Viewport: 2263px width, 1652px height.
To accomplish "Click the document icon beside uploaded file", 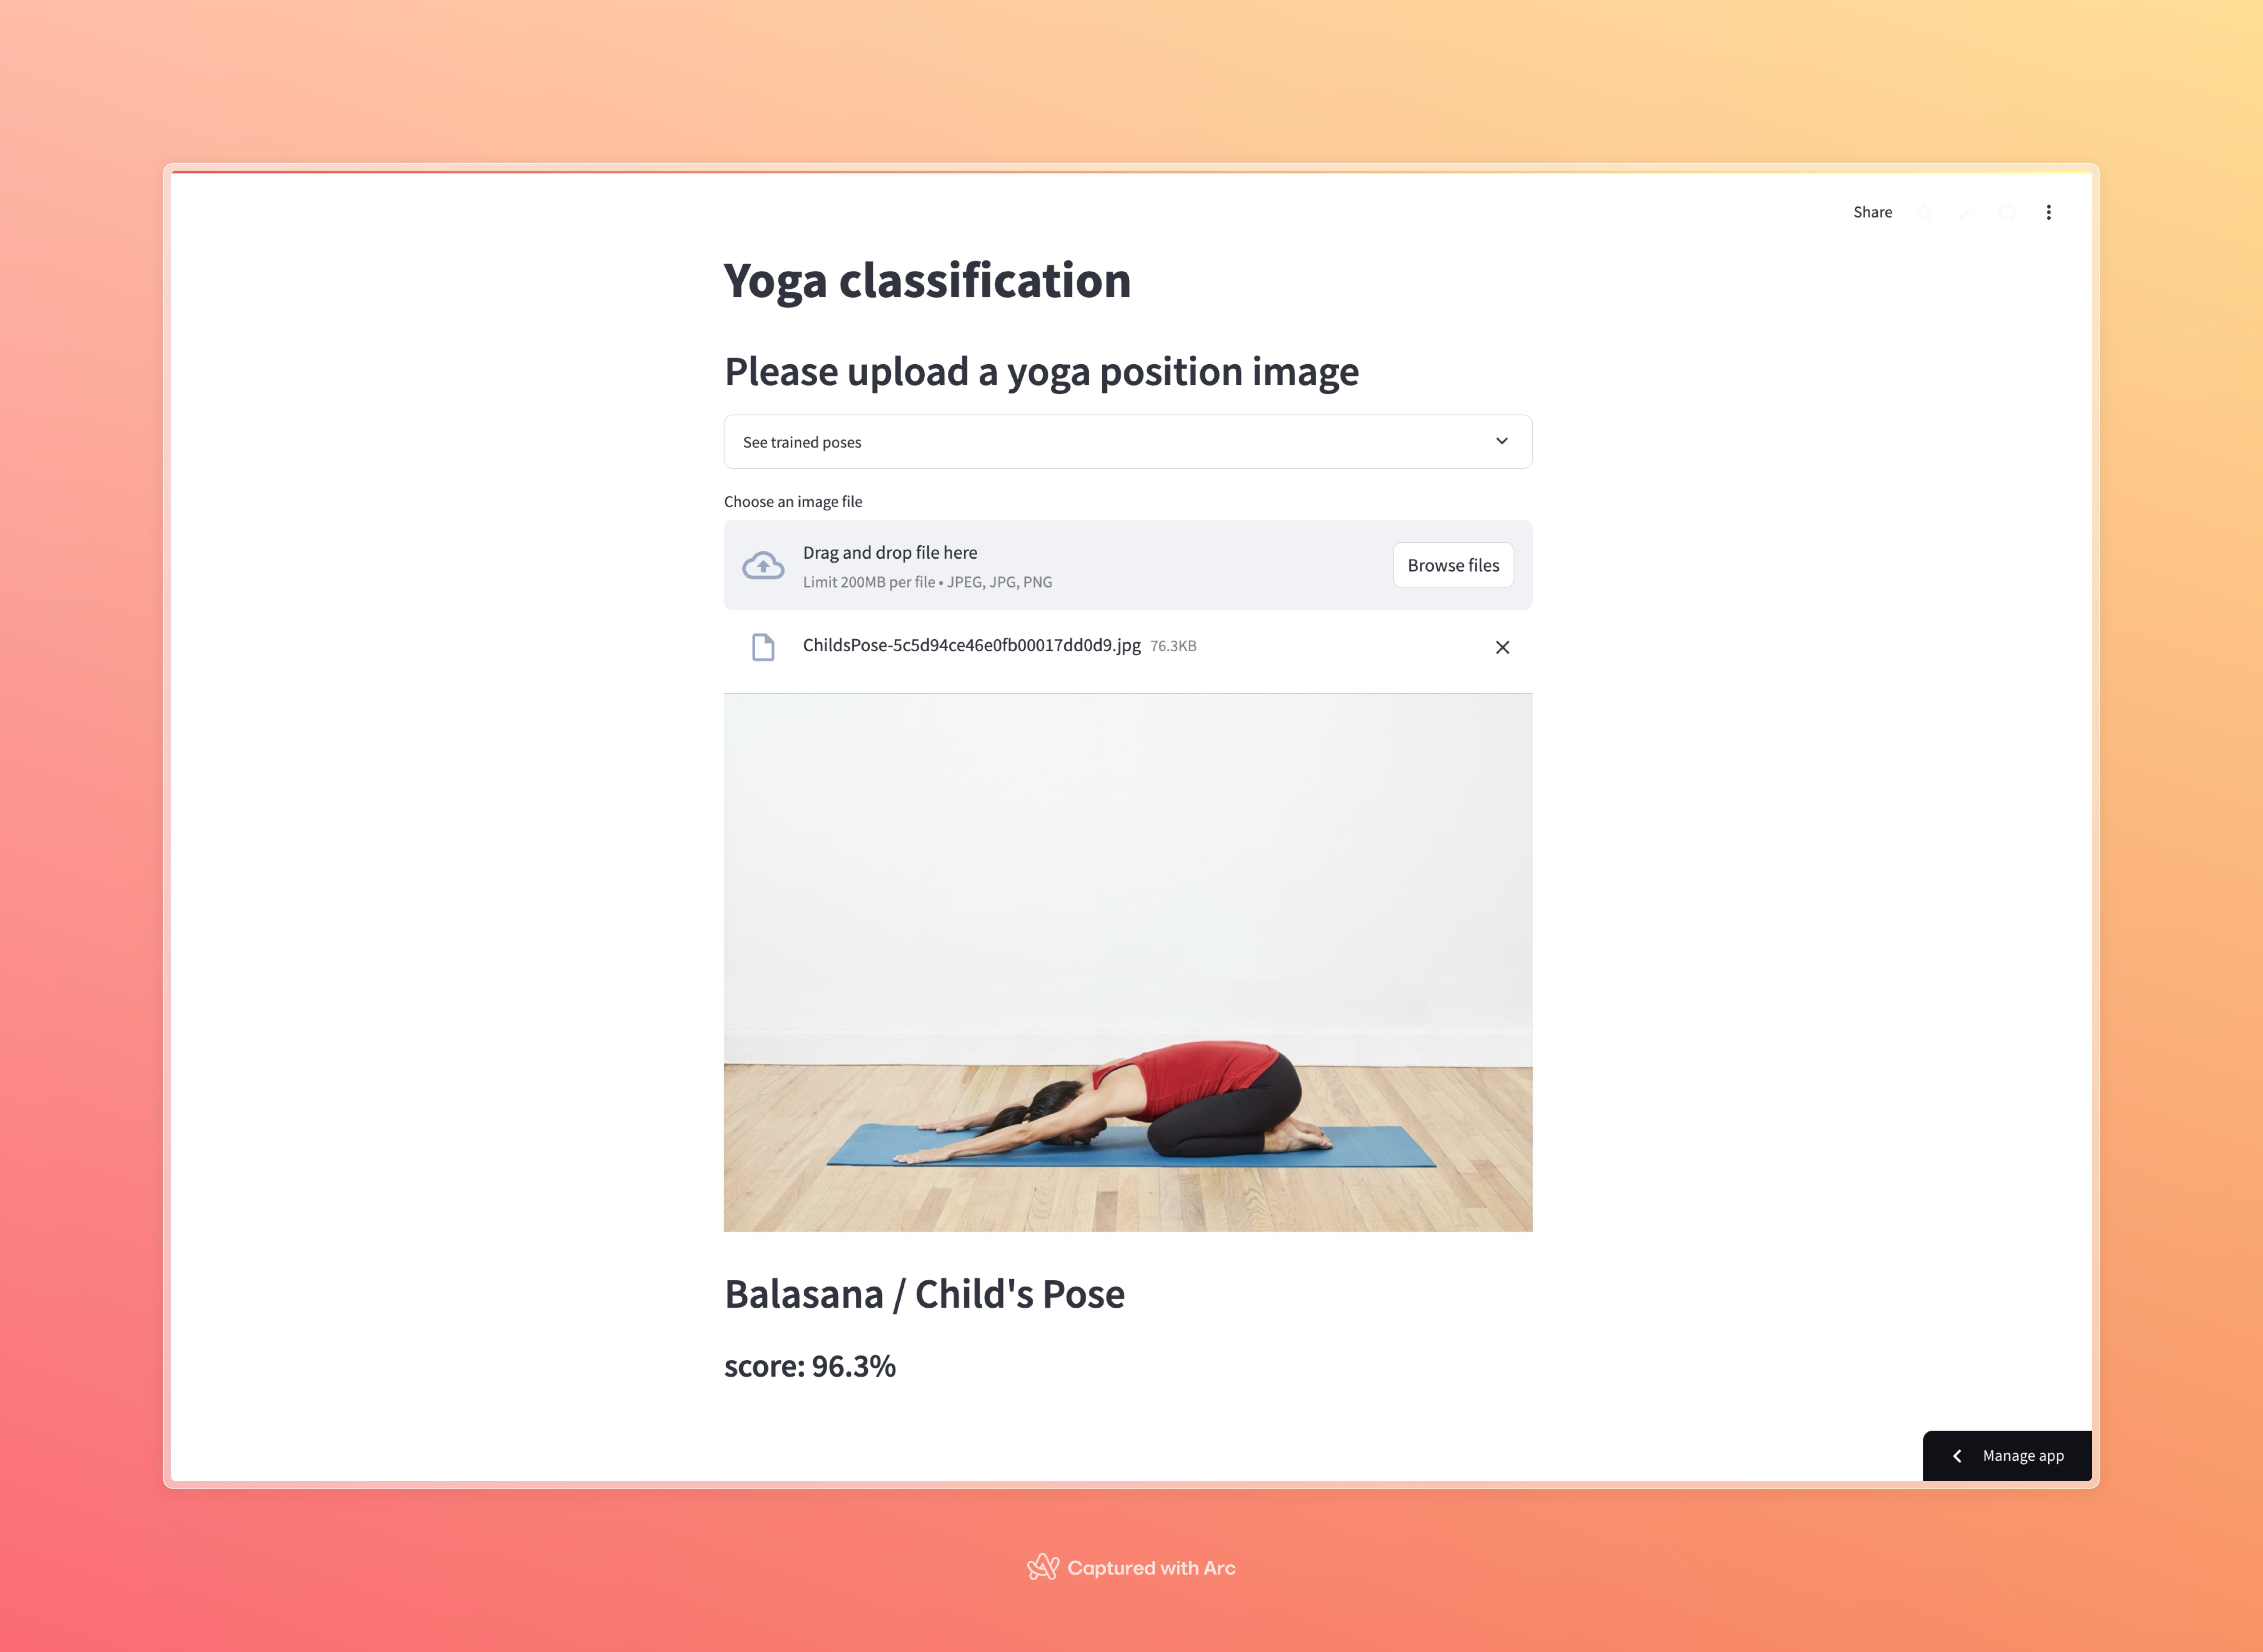I will [x=763, y=647].
